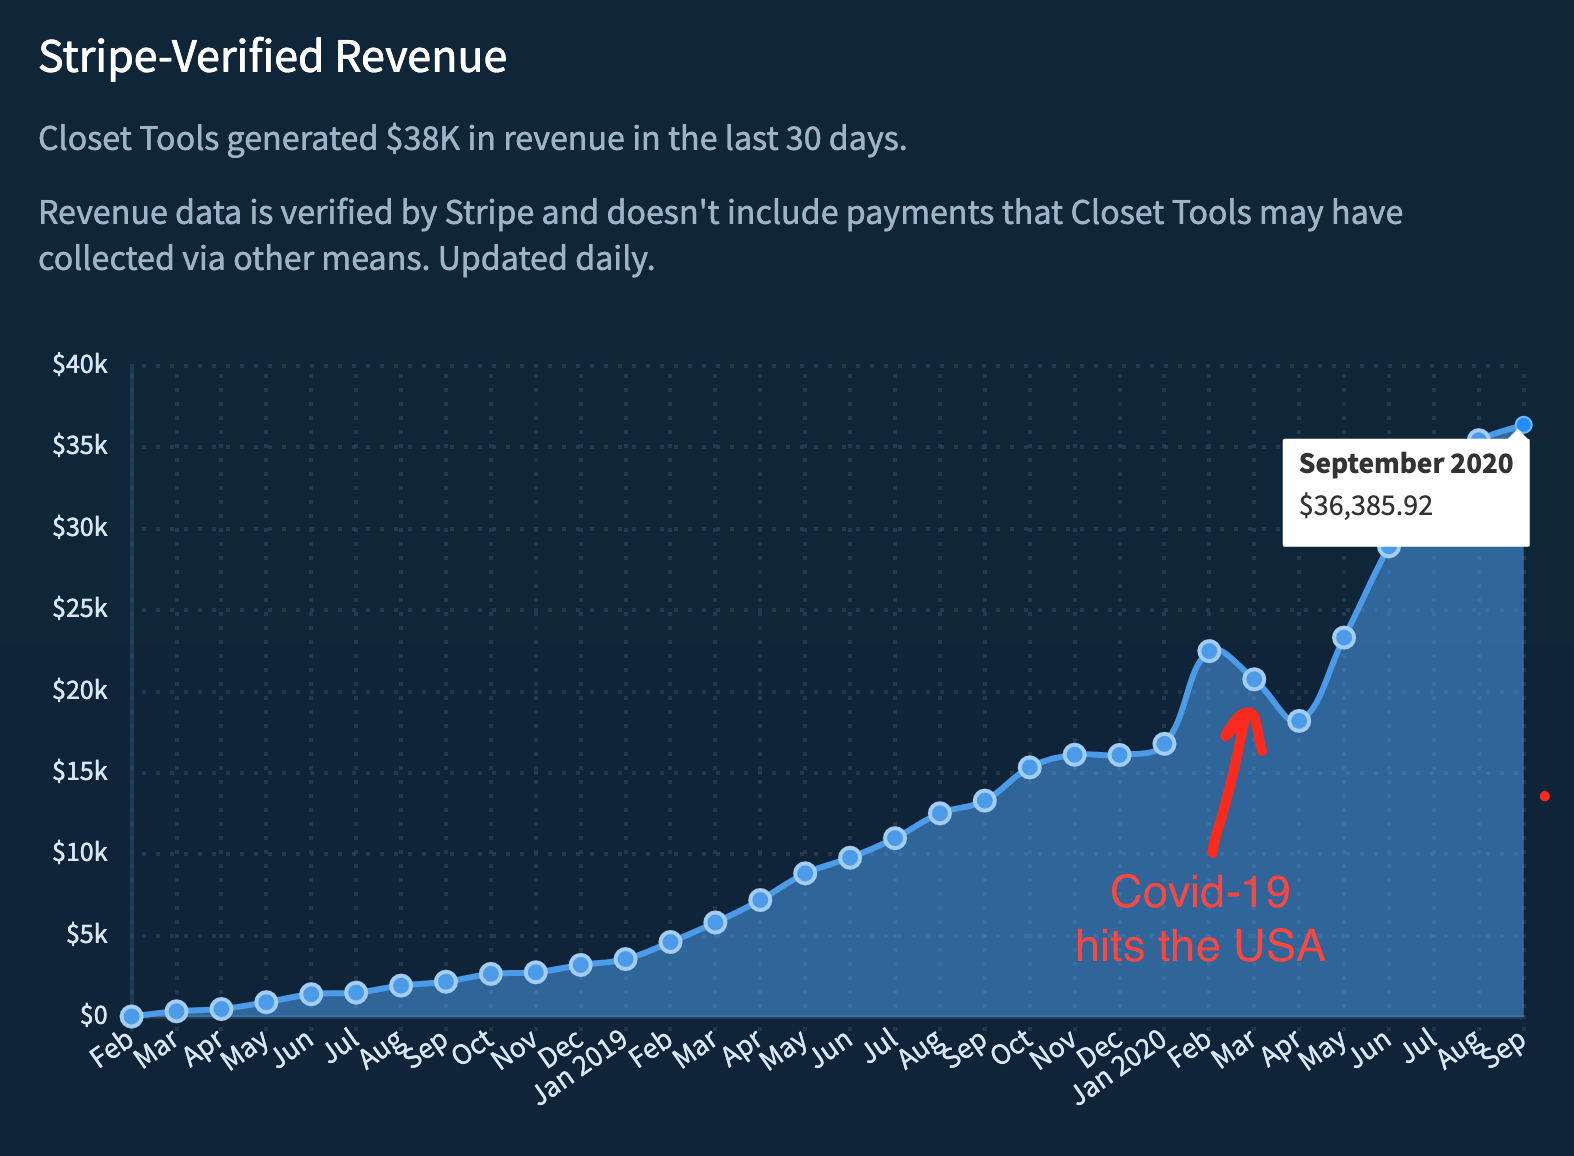
Task: Select the March 2019 data point
Action: (715, 922)
